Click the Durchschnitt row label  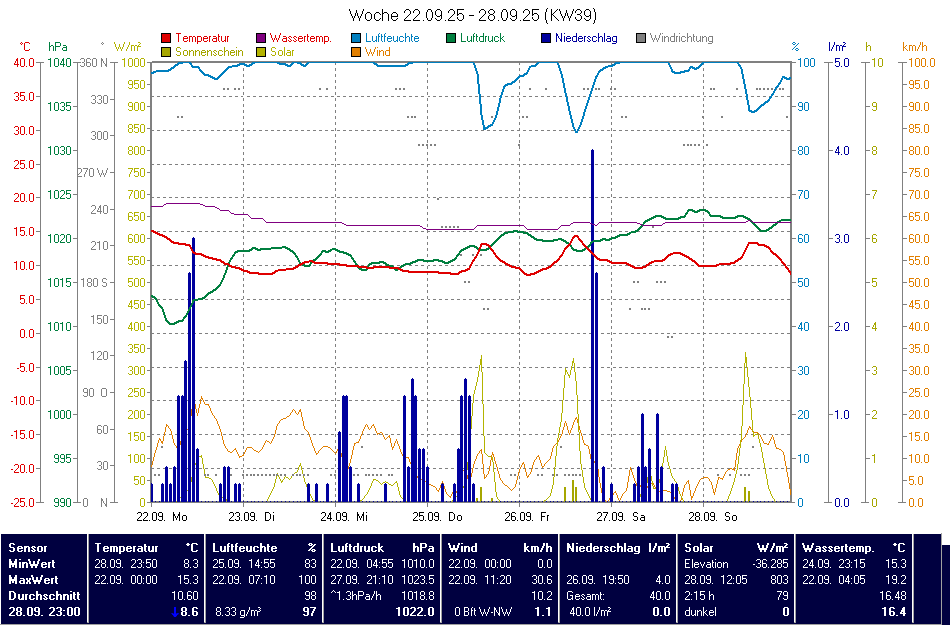(41, 595)
